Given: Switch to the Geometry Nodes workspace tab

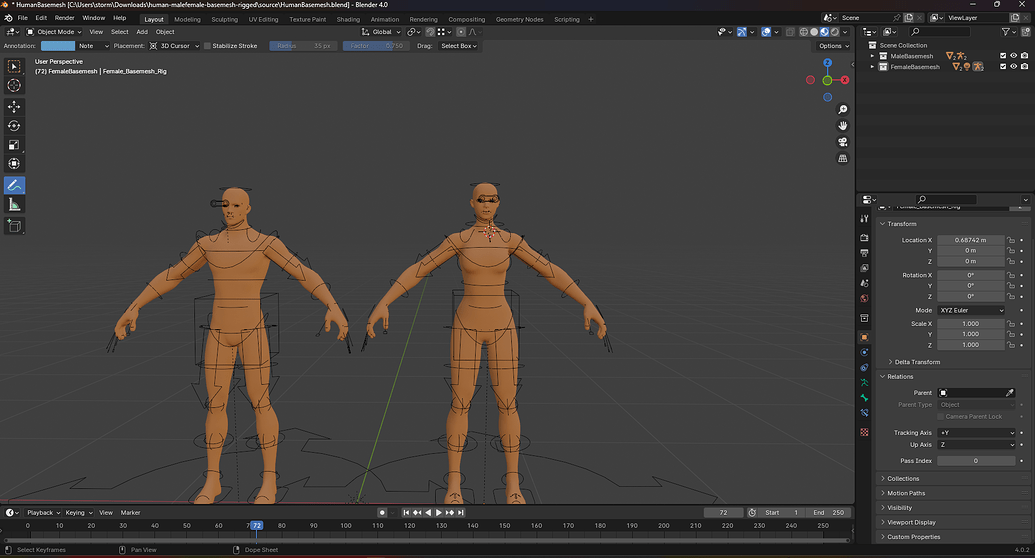Looking at the screenshot, I should tap(519, 19).
